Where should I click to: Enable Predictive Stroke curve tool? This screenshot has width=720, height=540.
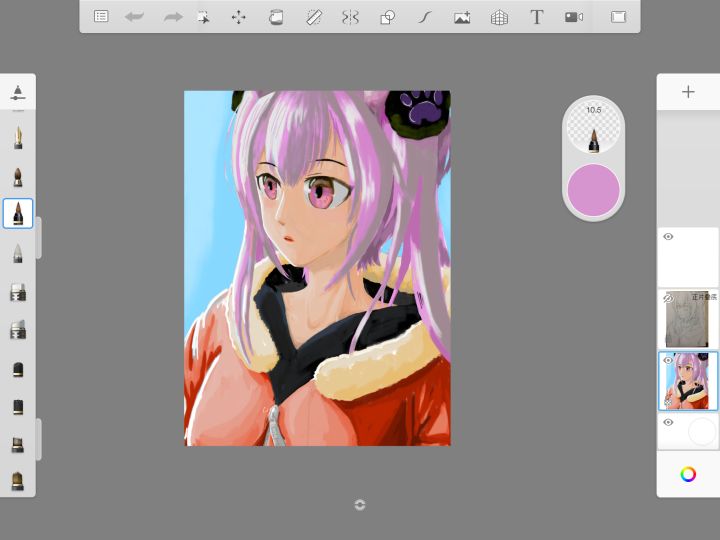point(425,17)
